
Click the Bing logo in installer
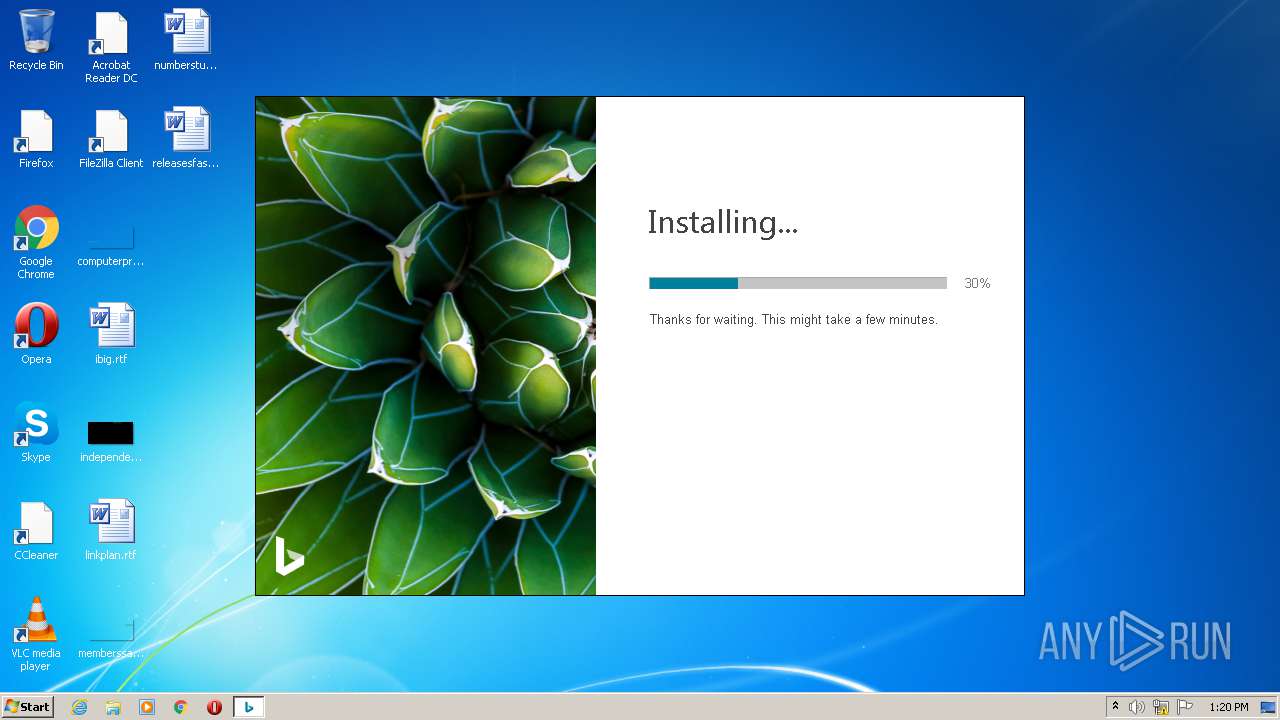(x=290, y=555)
